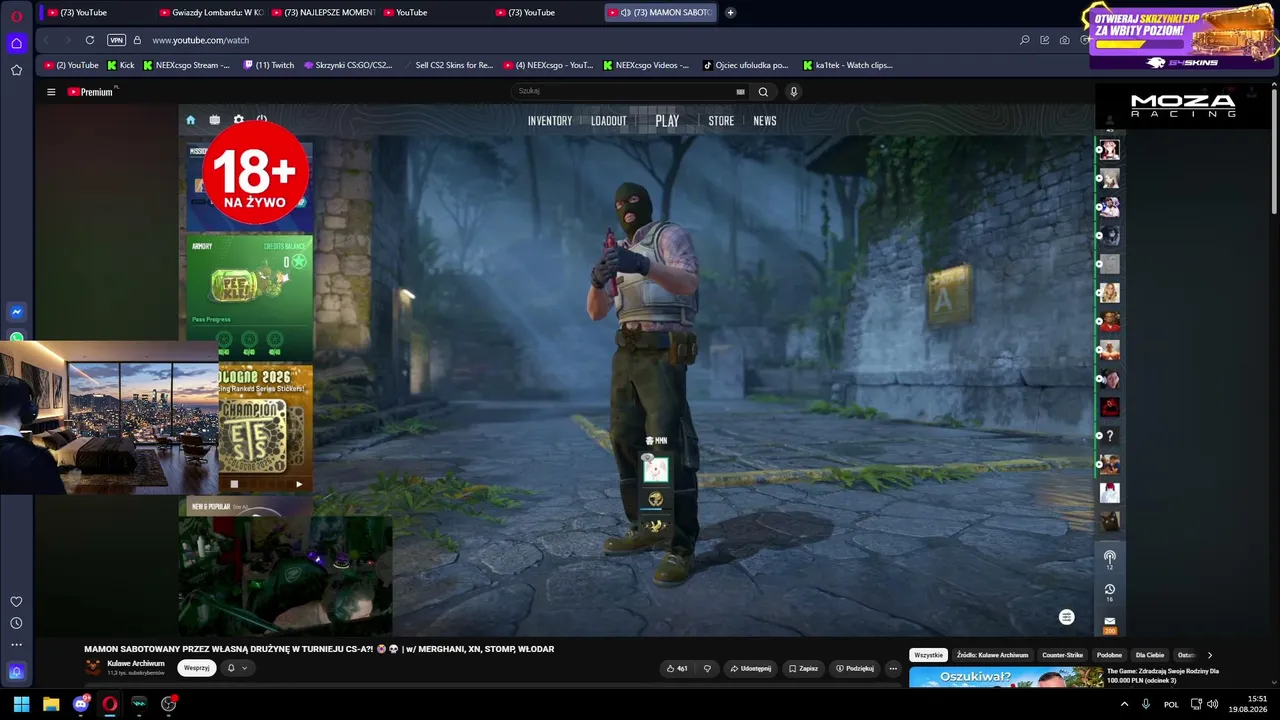The width and height of the screenshot is (1280, 720).
Task: Click Zapisz save button
Action: 803,668
